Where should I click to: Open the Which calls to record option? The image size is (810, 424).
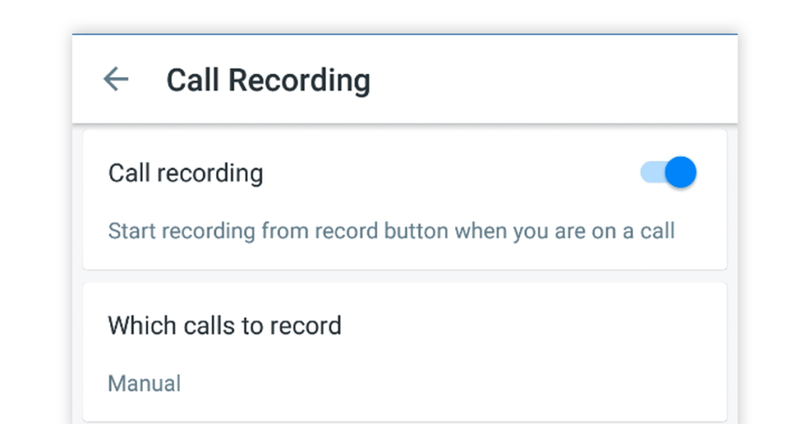click(x=224, y=325)
